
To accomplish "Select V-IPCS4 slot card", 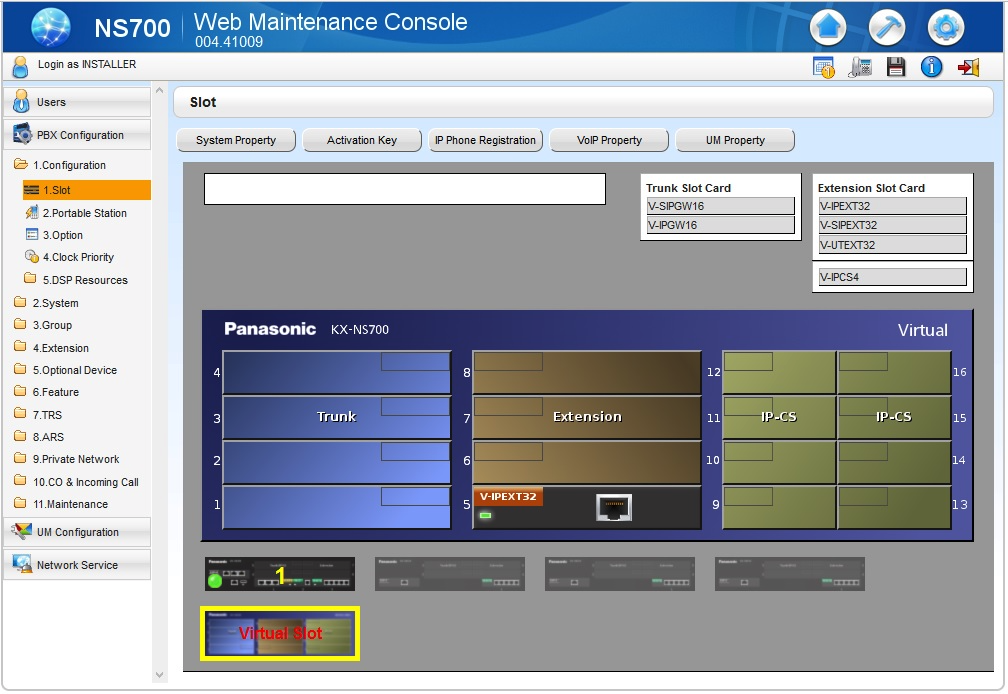I will [892, 277].
